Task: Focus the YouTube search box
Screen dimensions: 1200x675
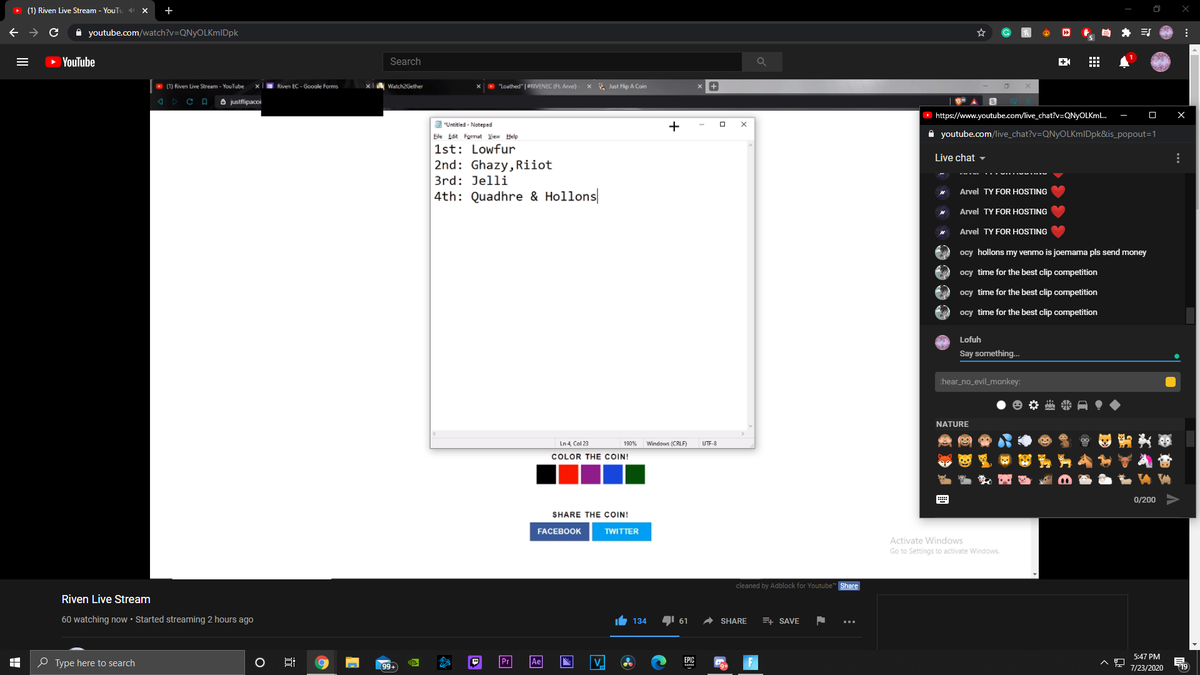Action: pos(562,62)
